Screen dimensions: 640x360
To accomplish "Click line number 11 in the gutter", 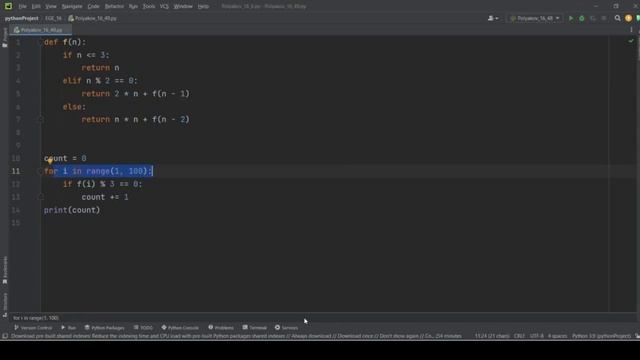I will tap(16, 171).
